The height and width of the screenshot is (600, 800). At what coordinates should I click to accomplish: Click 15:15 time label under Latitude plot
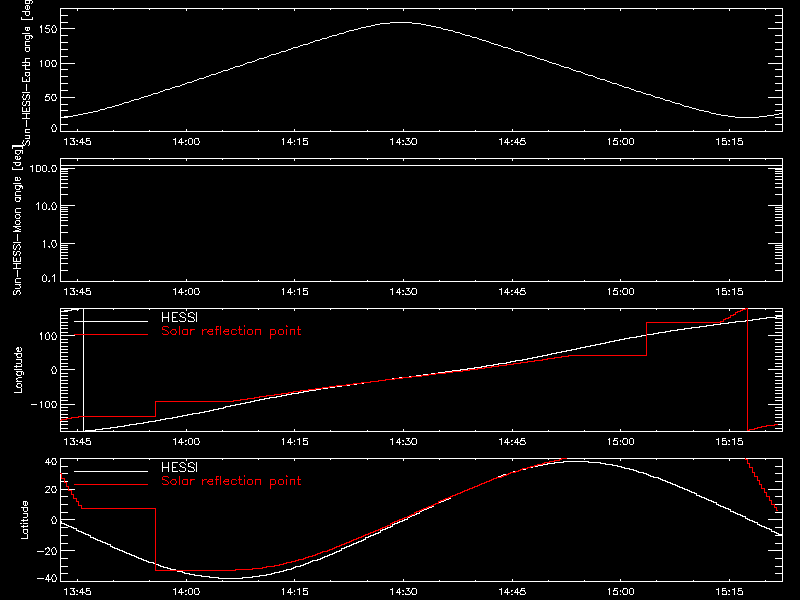click(x=729, y=592)
